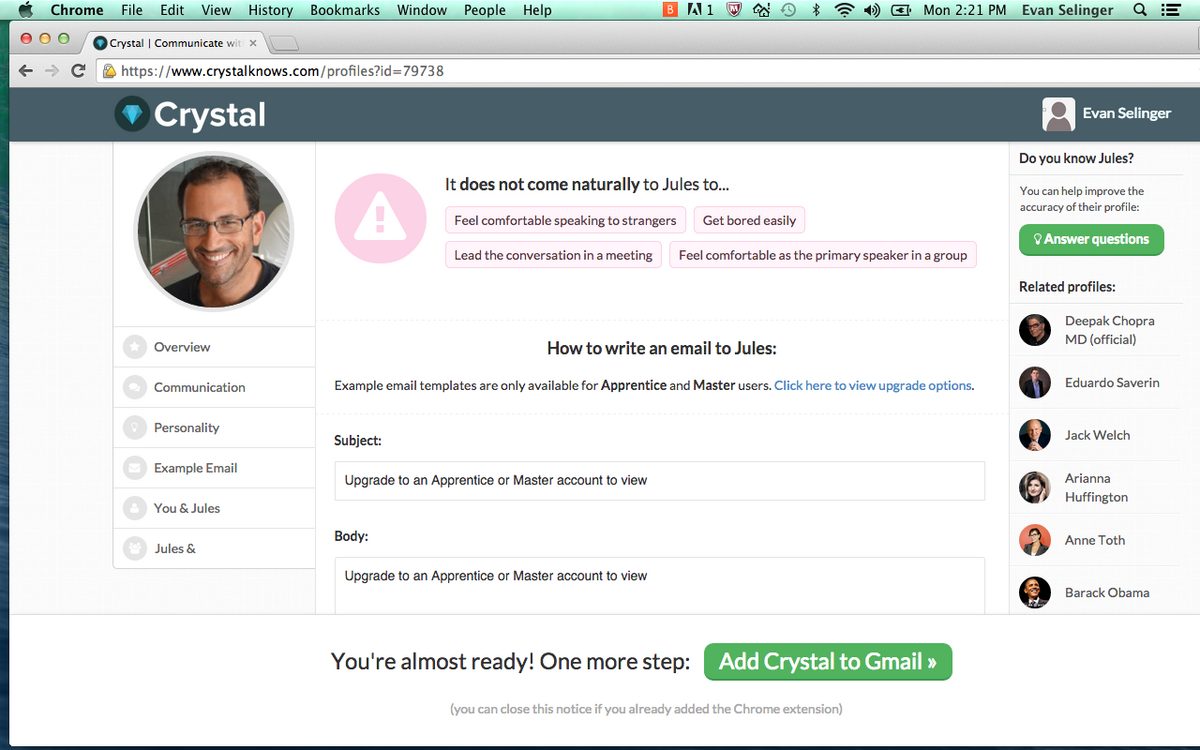
Task: Click the Crystal diamond logo icon
Action: click(131, 114)
